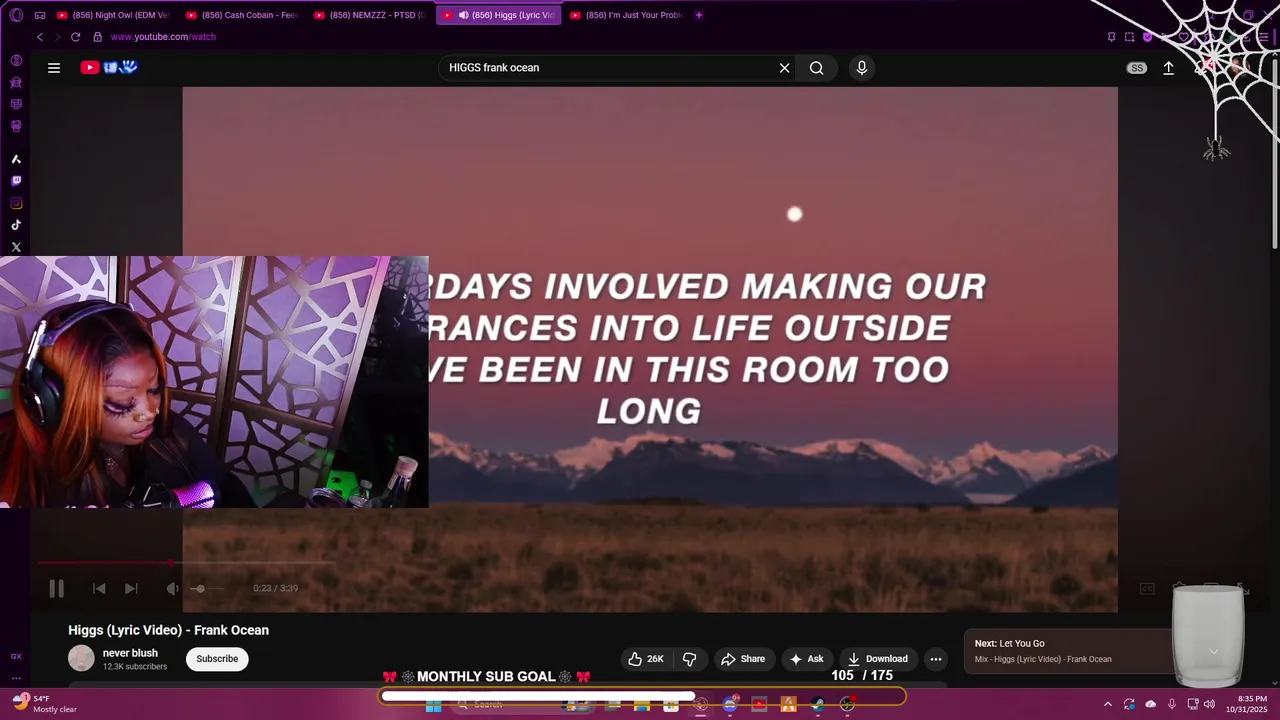Open the Aria AI icon in the Opera sidebar
1280x720 pixels.
16,159
